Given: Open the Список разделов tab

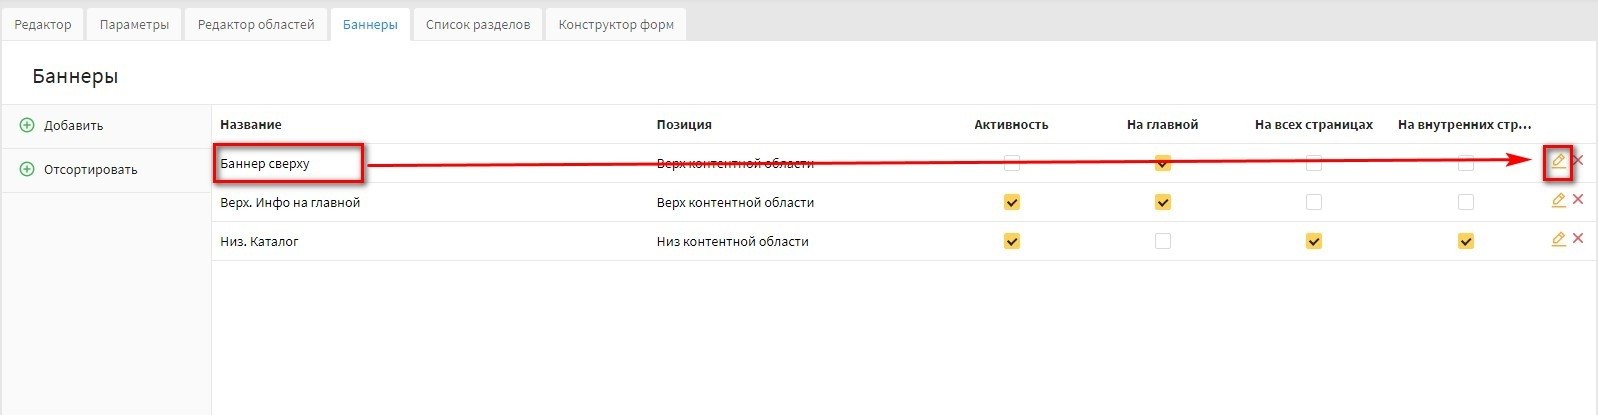Looking at the screenshot, I should point(478,25).
